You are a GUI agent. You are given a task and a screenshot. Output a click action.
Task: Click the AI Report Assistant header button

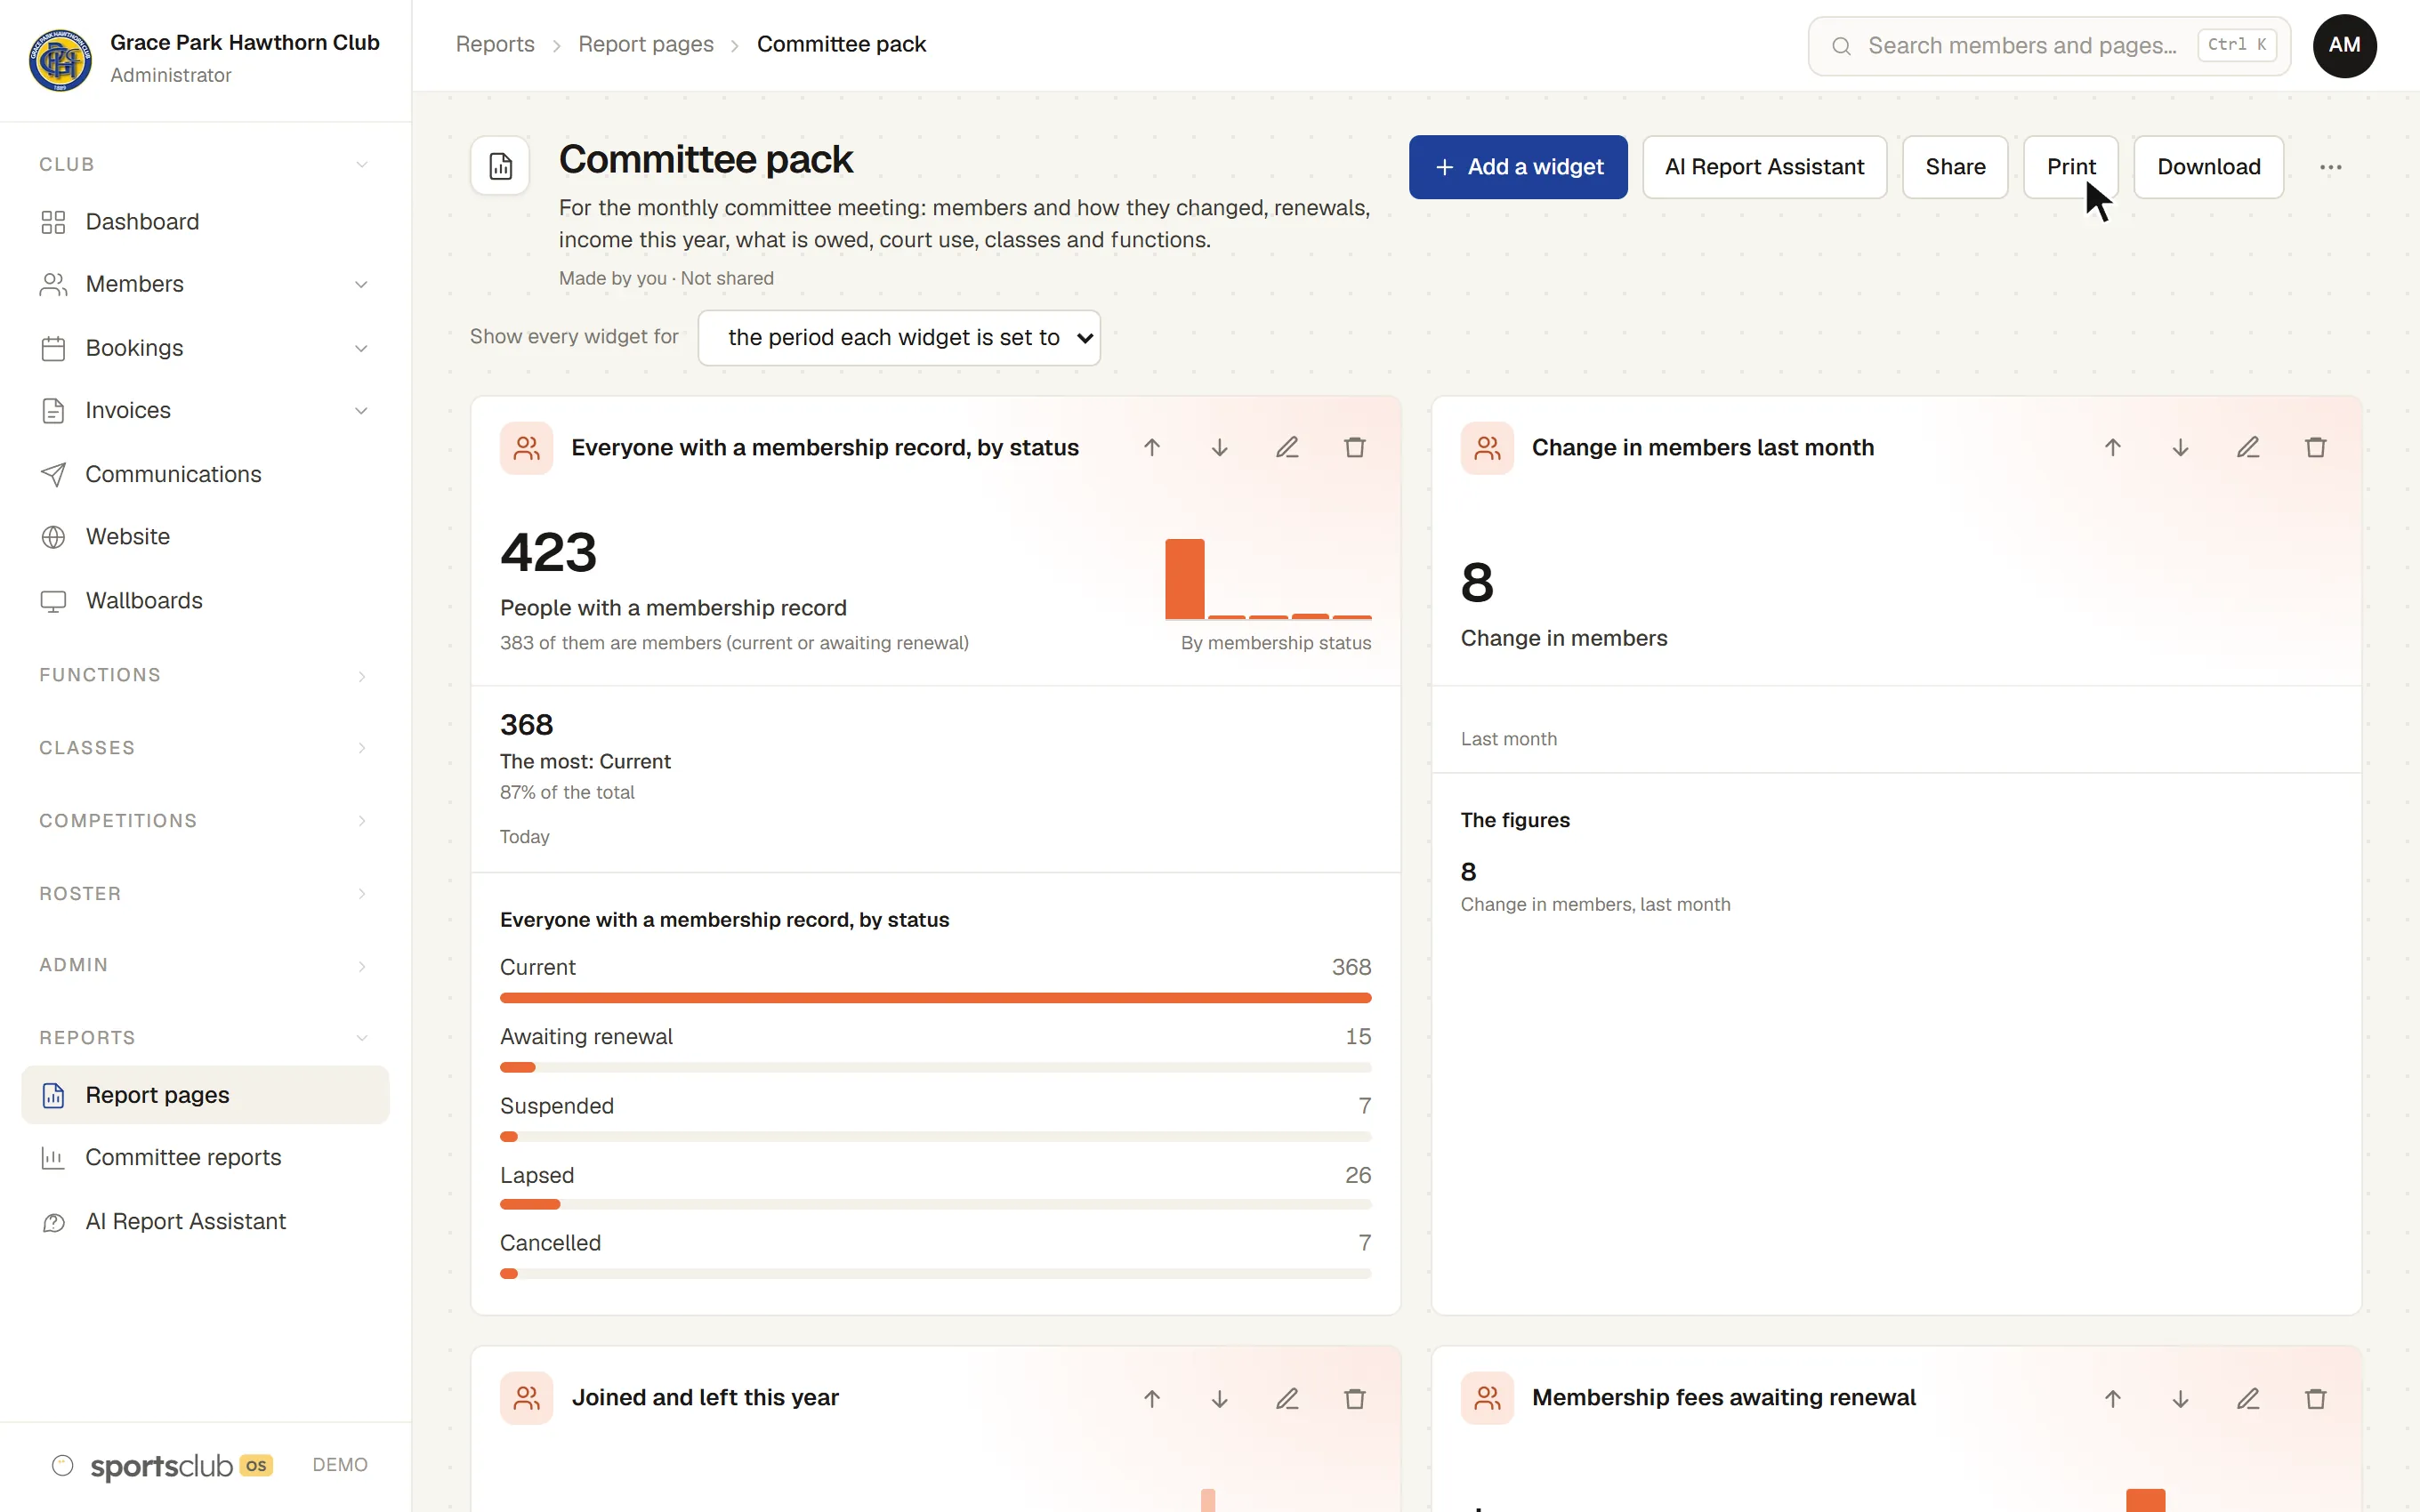click(1764, 167)
